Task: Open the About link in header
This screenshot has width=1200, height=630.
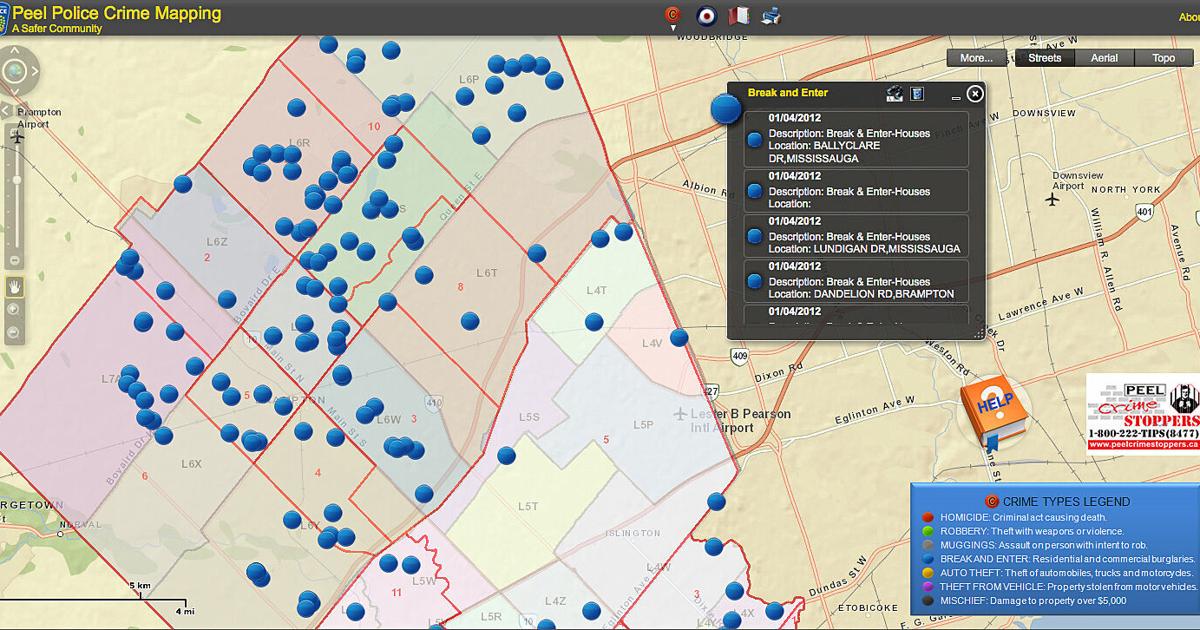Action: click(x=1187, y=15)
